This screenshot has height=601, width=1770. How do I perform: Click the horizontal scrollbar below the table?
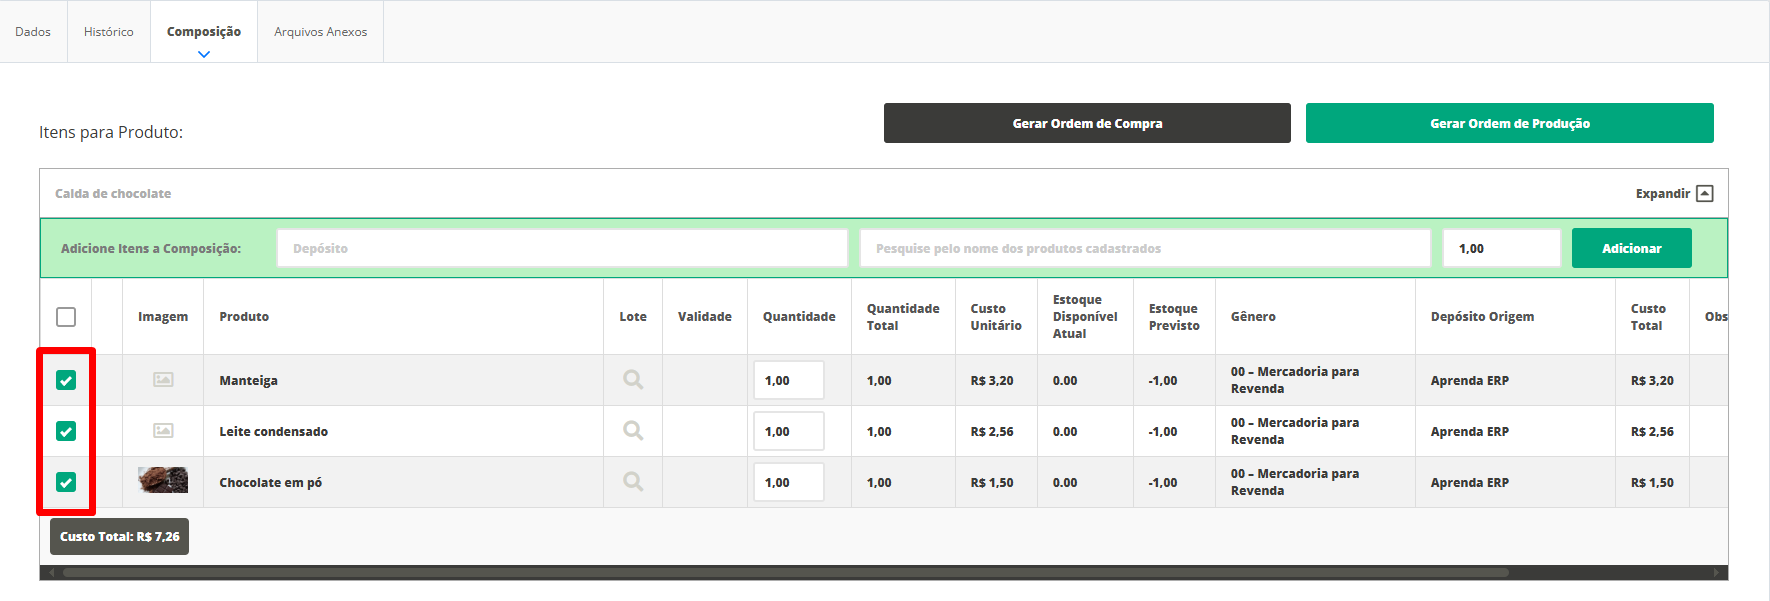pos(785,573)
